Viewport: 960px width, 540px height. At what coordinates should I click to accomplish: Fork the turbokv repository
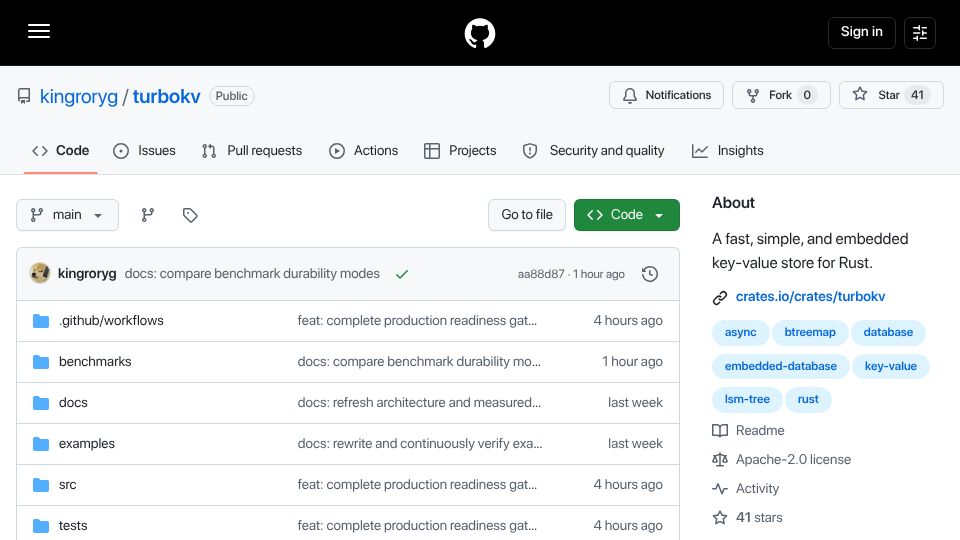pyautogui.click(x=781, y=95)
